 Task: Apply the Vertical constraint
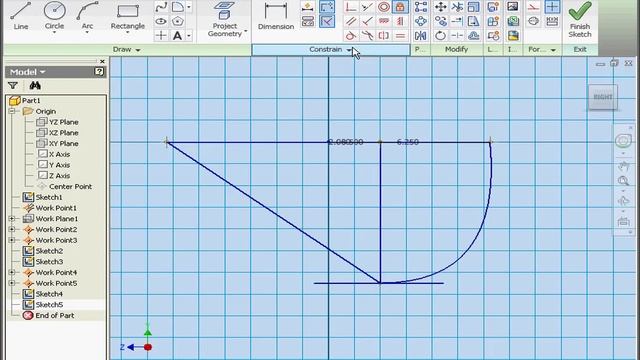pyautogui.click(x=400, y=21)
